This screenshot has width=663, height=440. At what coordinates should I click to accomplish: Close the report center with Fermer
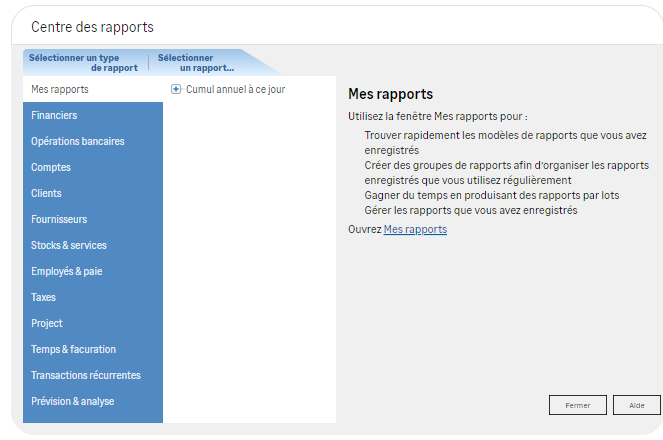pos(578,405)
